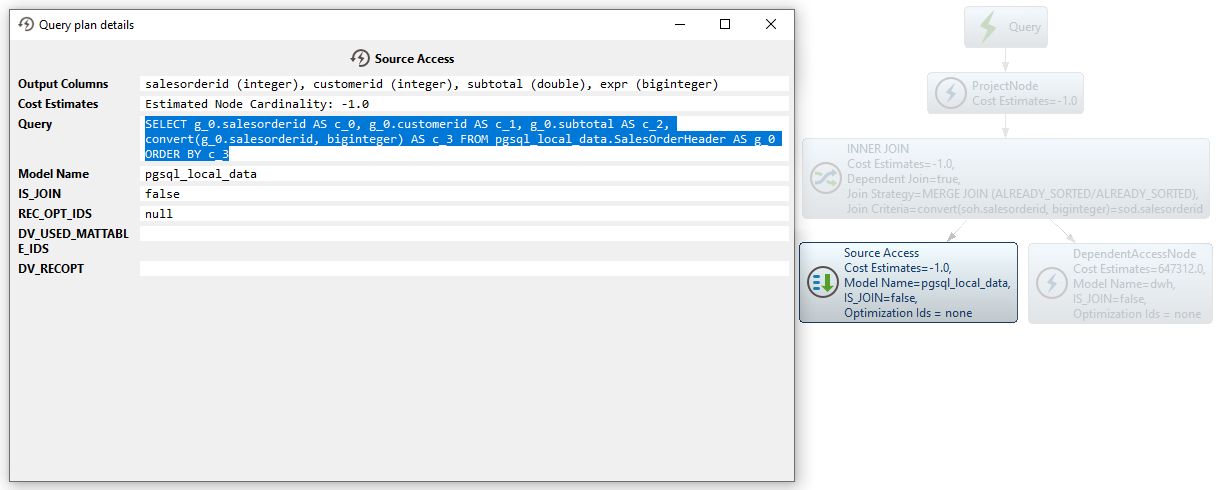
Task: Click the Source Access node icon
Action: (822, 283)
